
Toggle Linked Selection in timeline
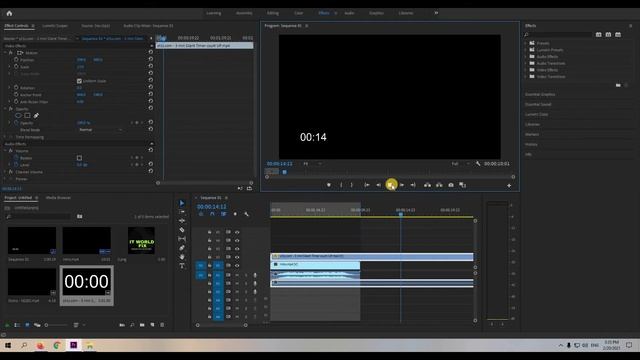coord(224,214)
